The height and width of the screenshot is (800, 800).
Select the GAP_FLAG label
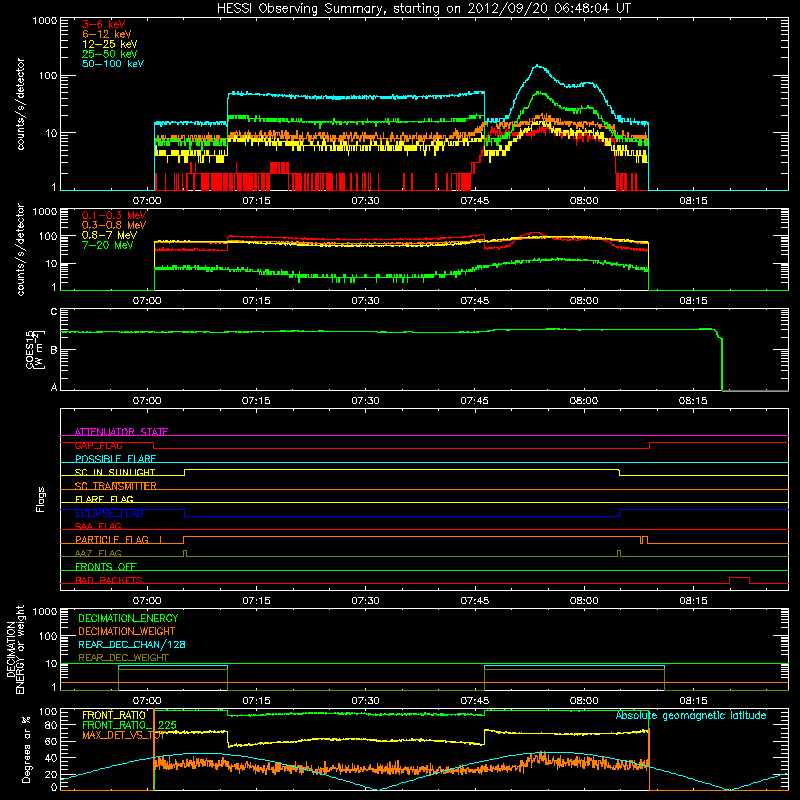(x=98, y=445)
